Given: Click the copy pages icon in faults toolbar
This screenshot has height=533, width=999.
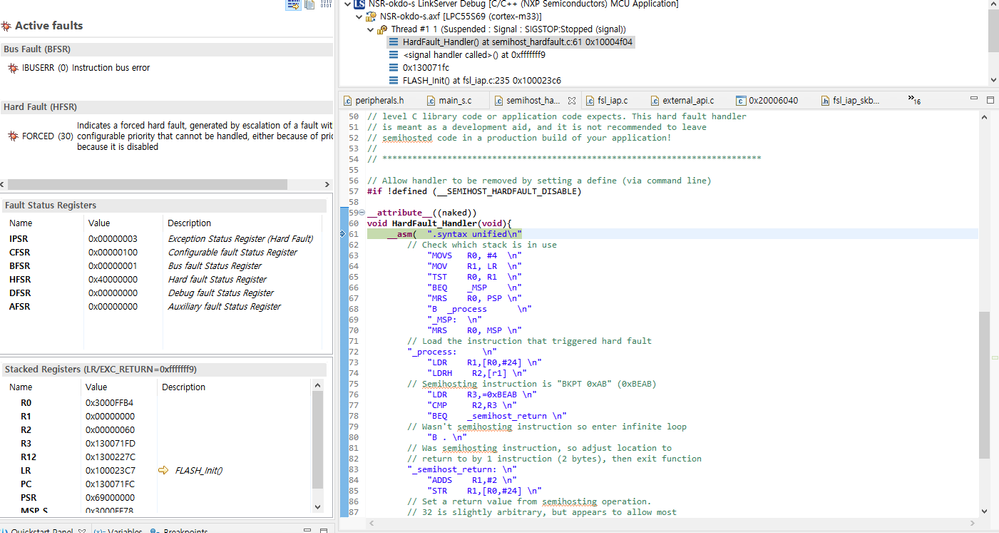Looking at the screenshot, I should click(x=310, y=4).
